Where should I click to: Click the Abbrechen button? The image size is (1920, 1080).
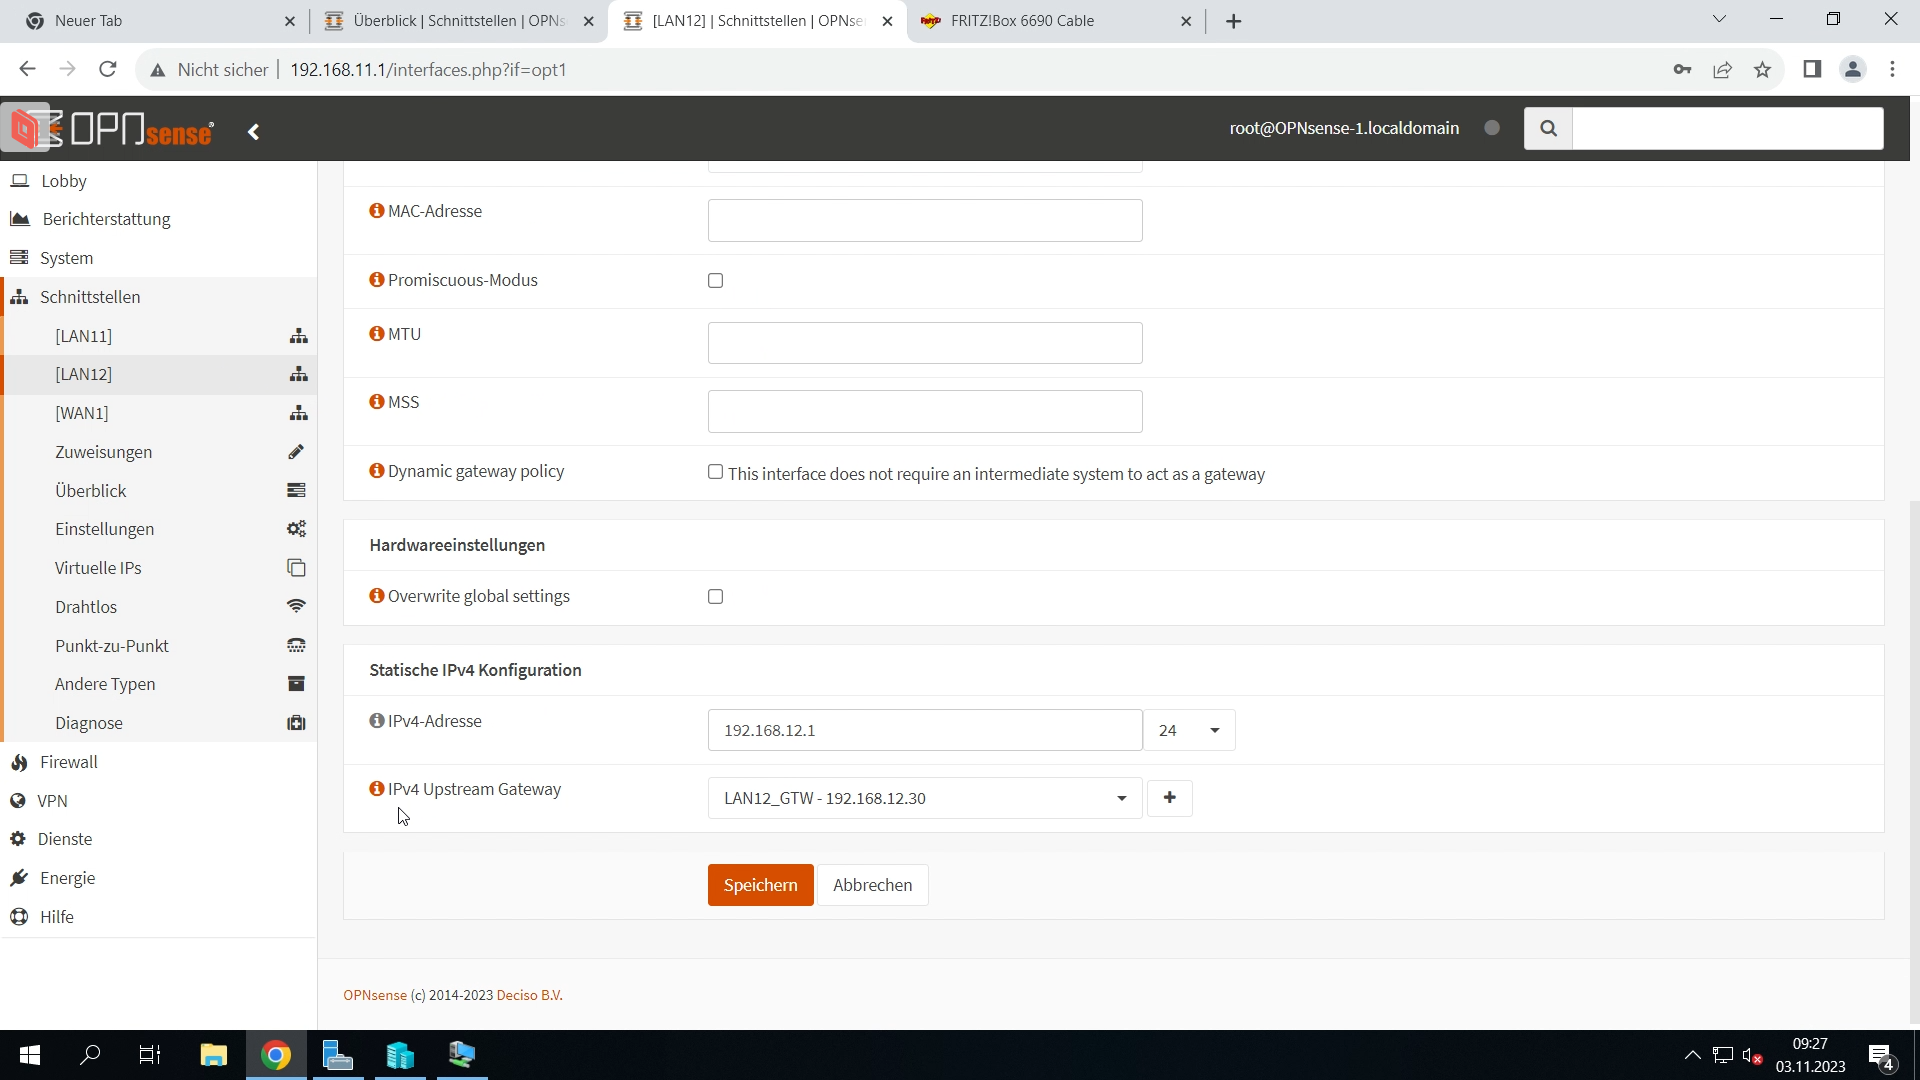click(872, 885)
